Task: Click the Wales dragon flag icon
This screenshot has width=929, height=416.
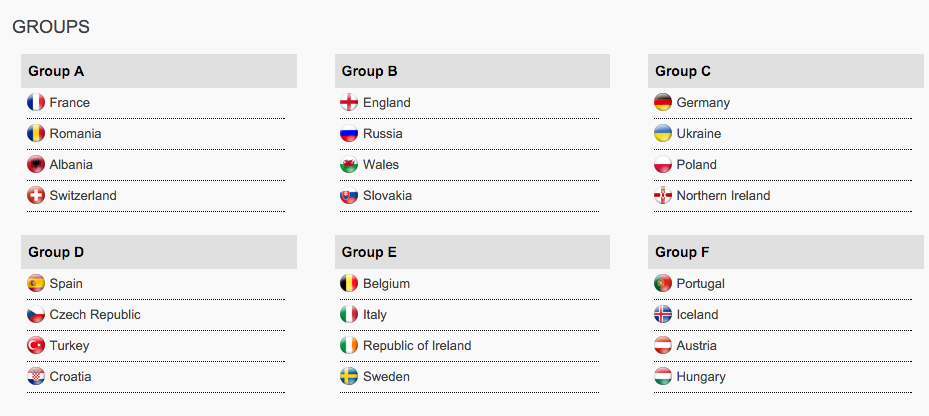Action: tap(349, 164)
